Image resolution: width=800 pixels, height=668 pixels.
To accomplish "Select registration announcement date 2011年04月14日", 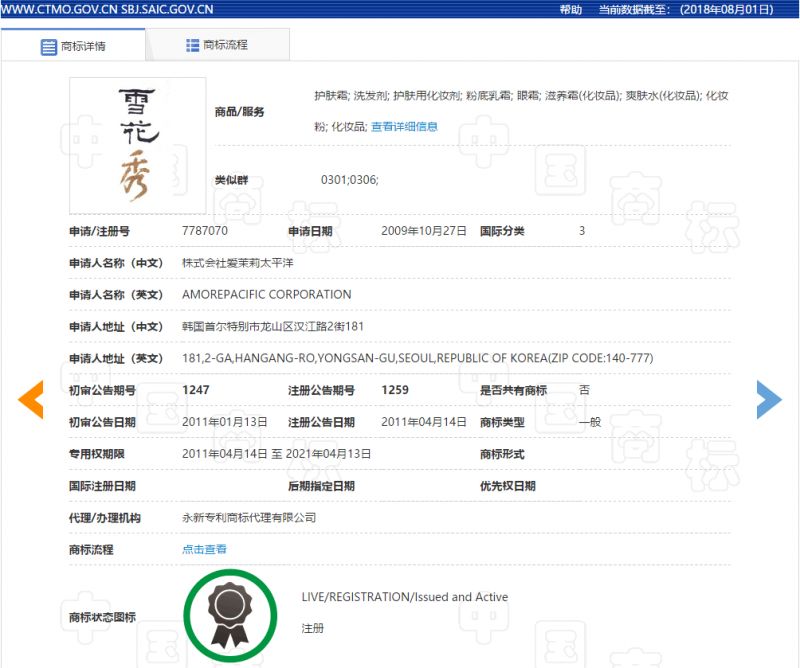I will point(423,422).
